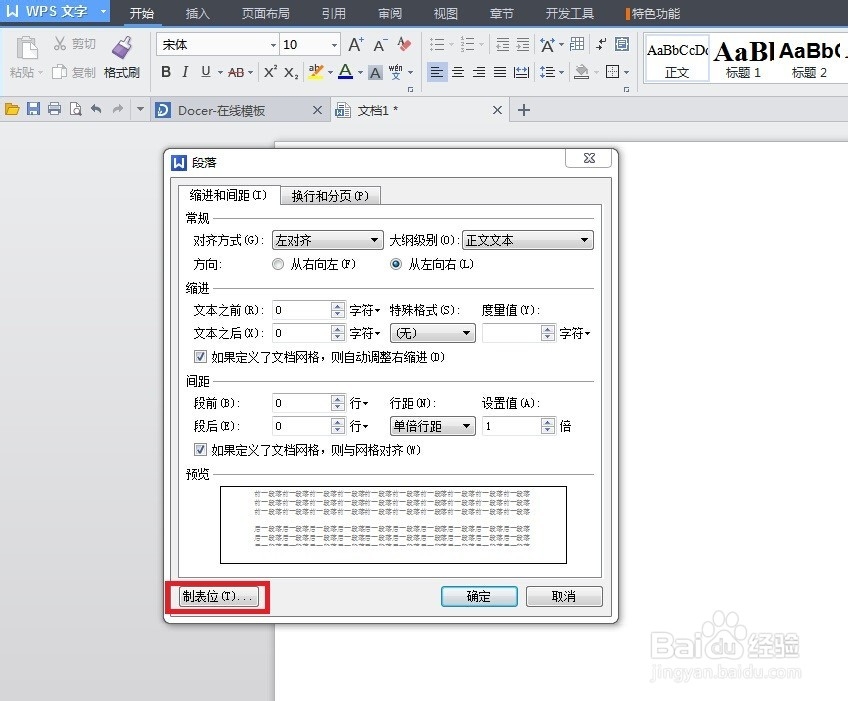Increase 段前 spacing with the stepper arrow

337,399
